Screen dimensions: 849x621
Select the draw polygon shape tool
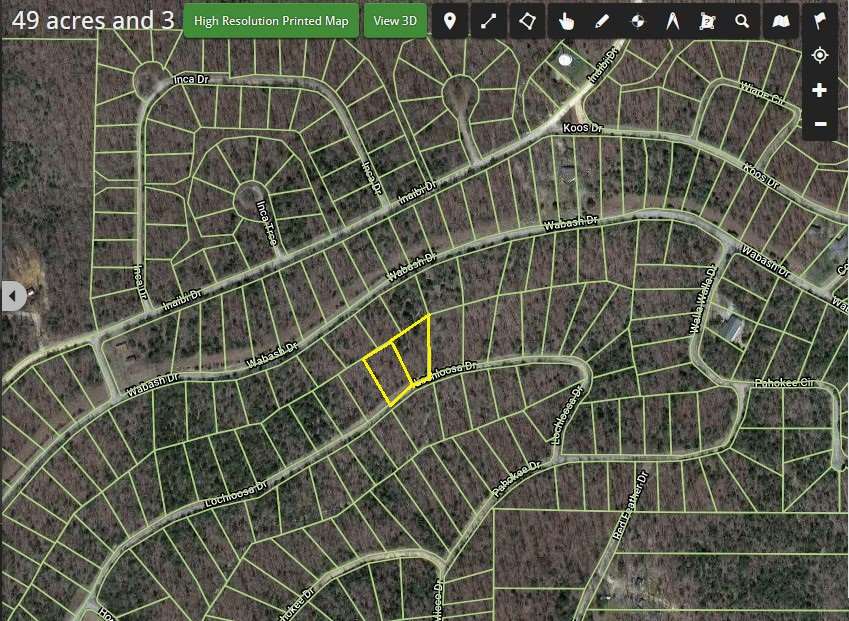[x=528, y=21]
